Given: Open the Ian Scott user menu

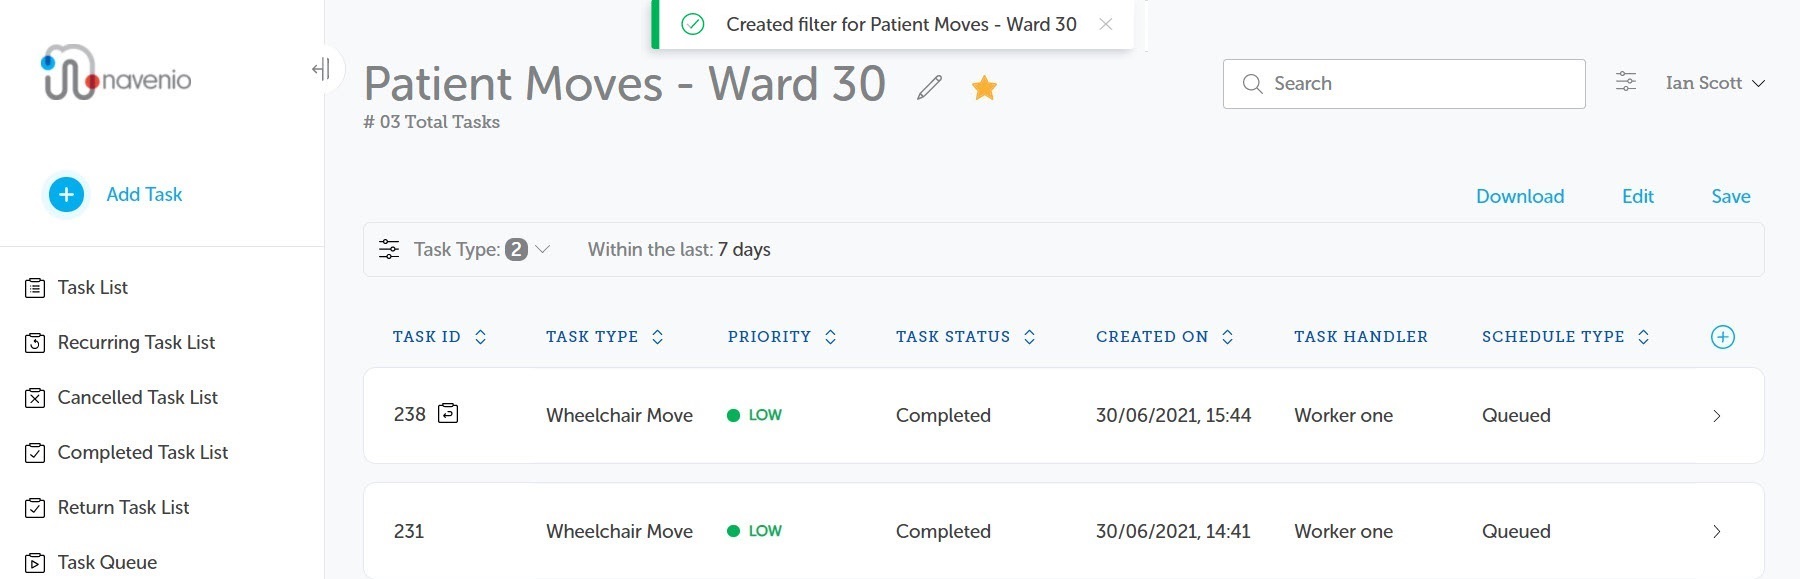Looking at the screenshot, I should [x=1715, y=83].
